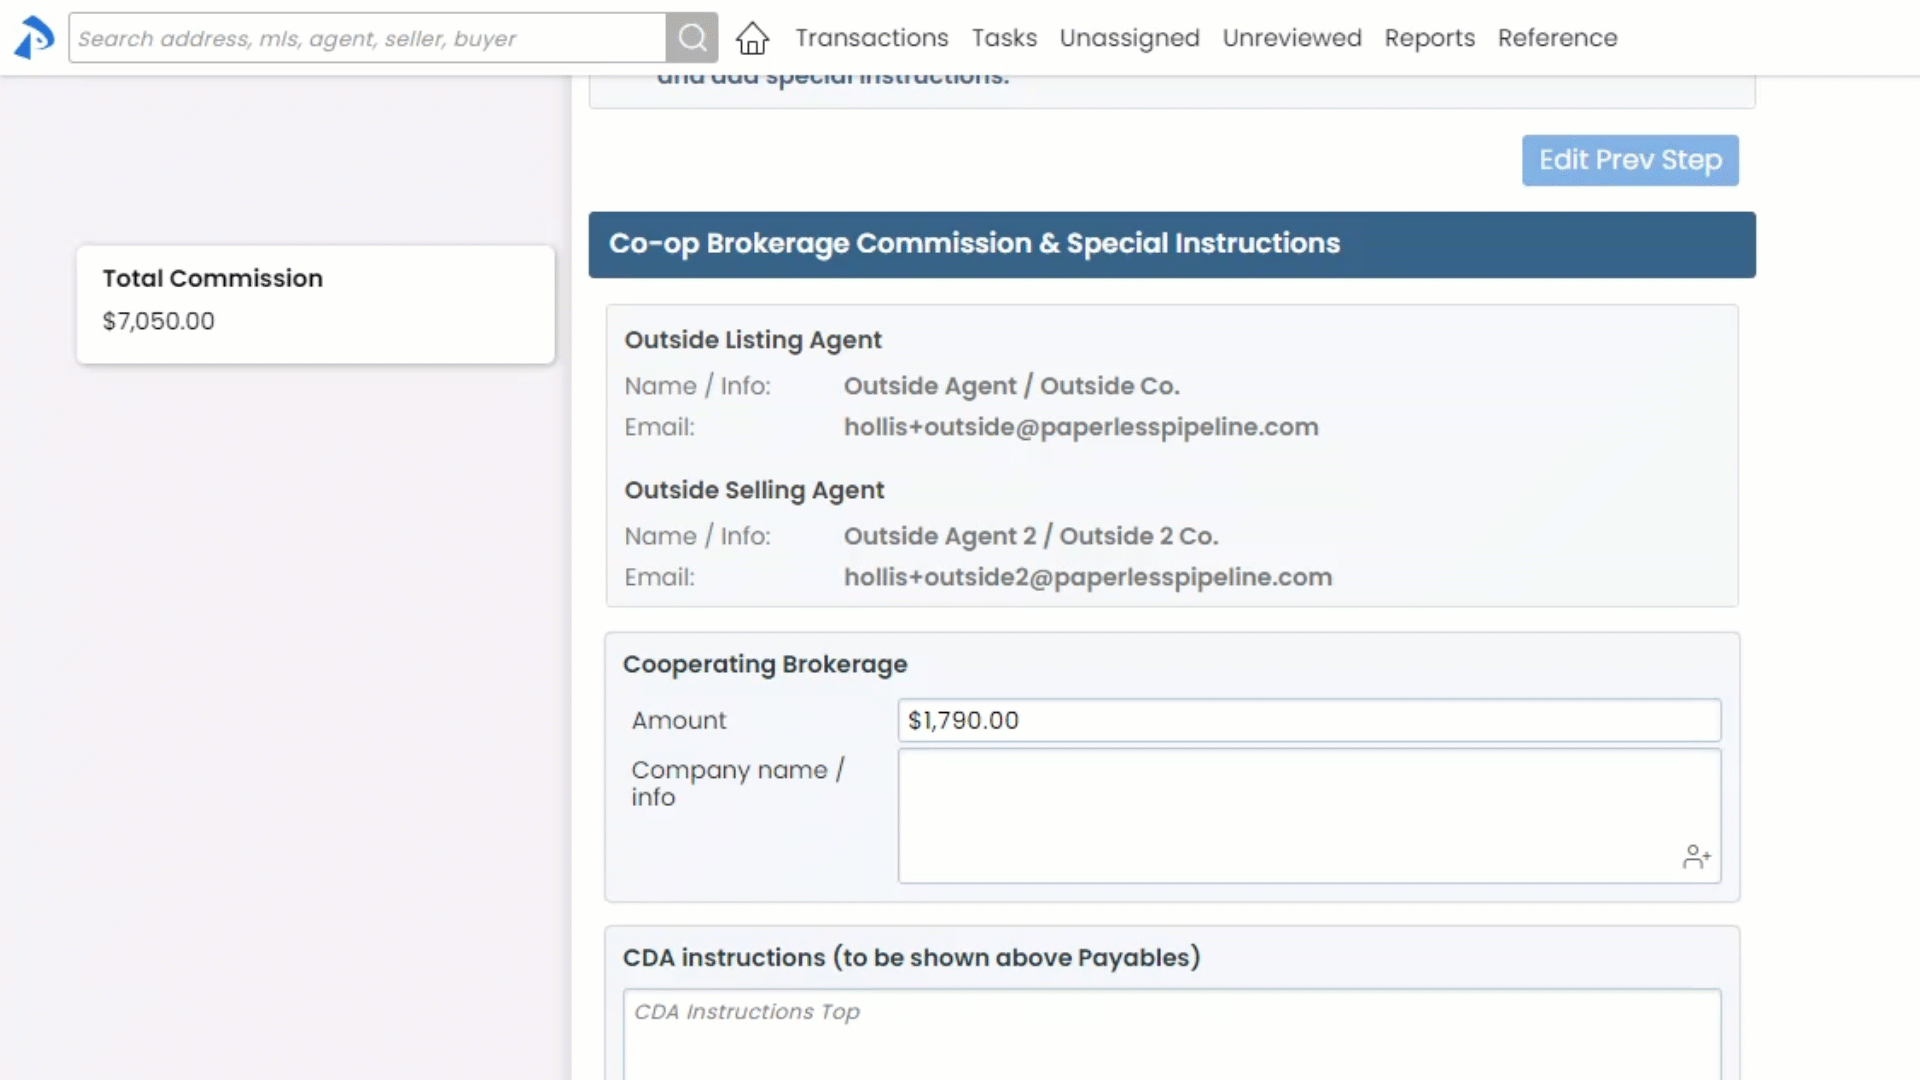Viewport: 1920px width, 1080px height.
Task: Click the Edit Prev Step button
Action: (1630, 160)
